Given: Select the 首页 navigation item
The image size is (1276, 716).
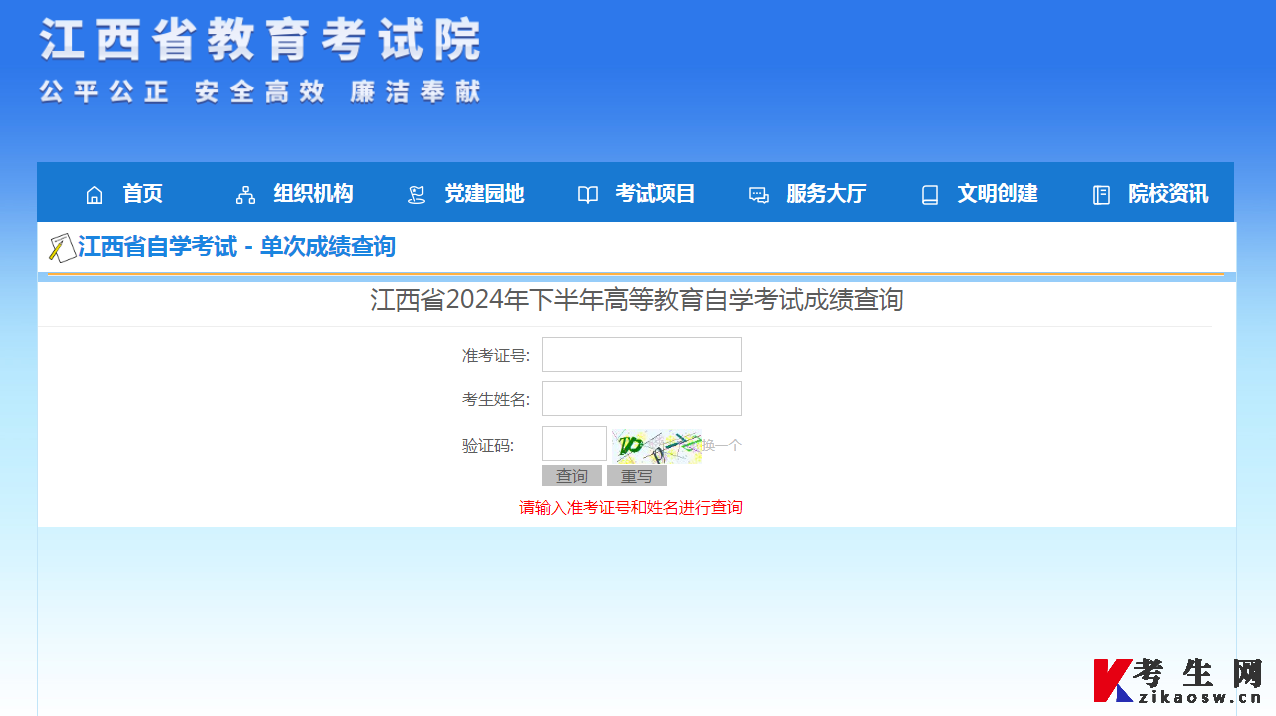Looking at the screenshot, I should (x=142, y=194).
